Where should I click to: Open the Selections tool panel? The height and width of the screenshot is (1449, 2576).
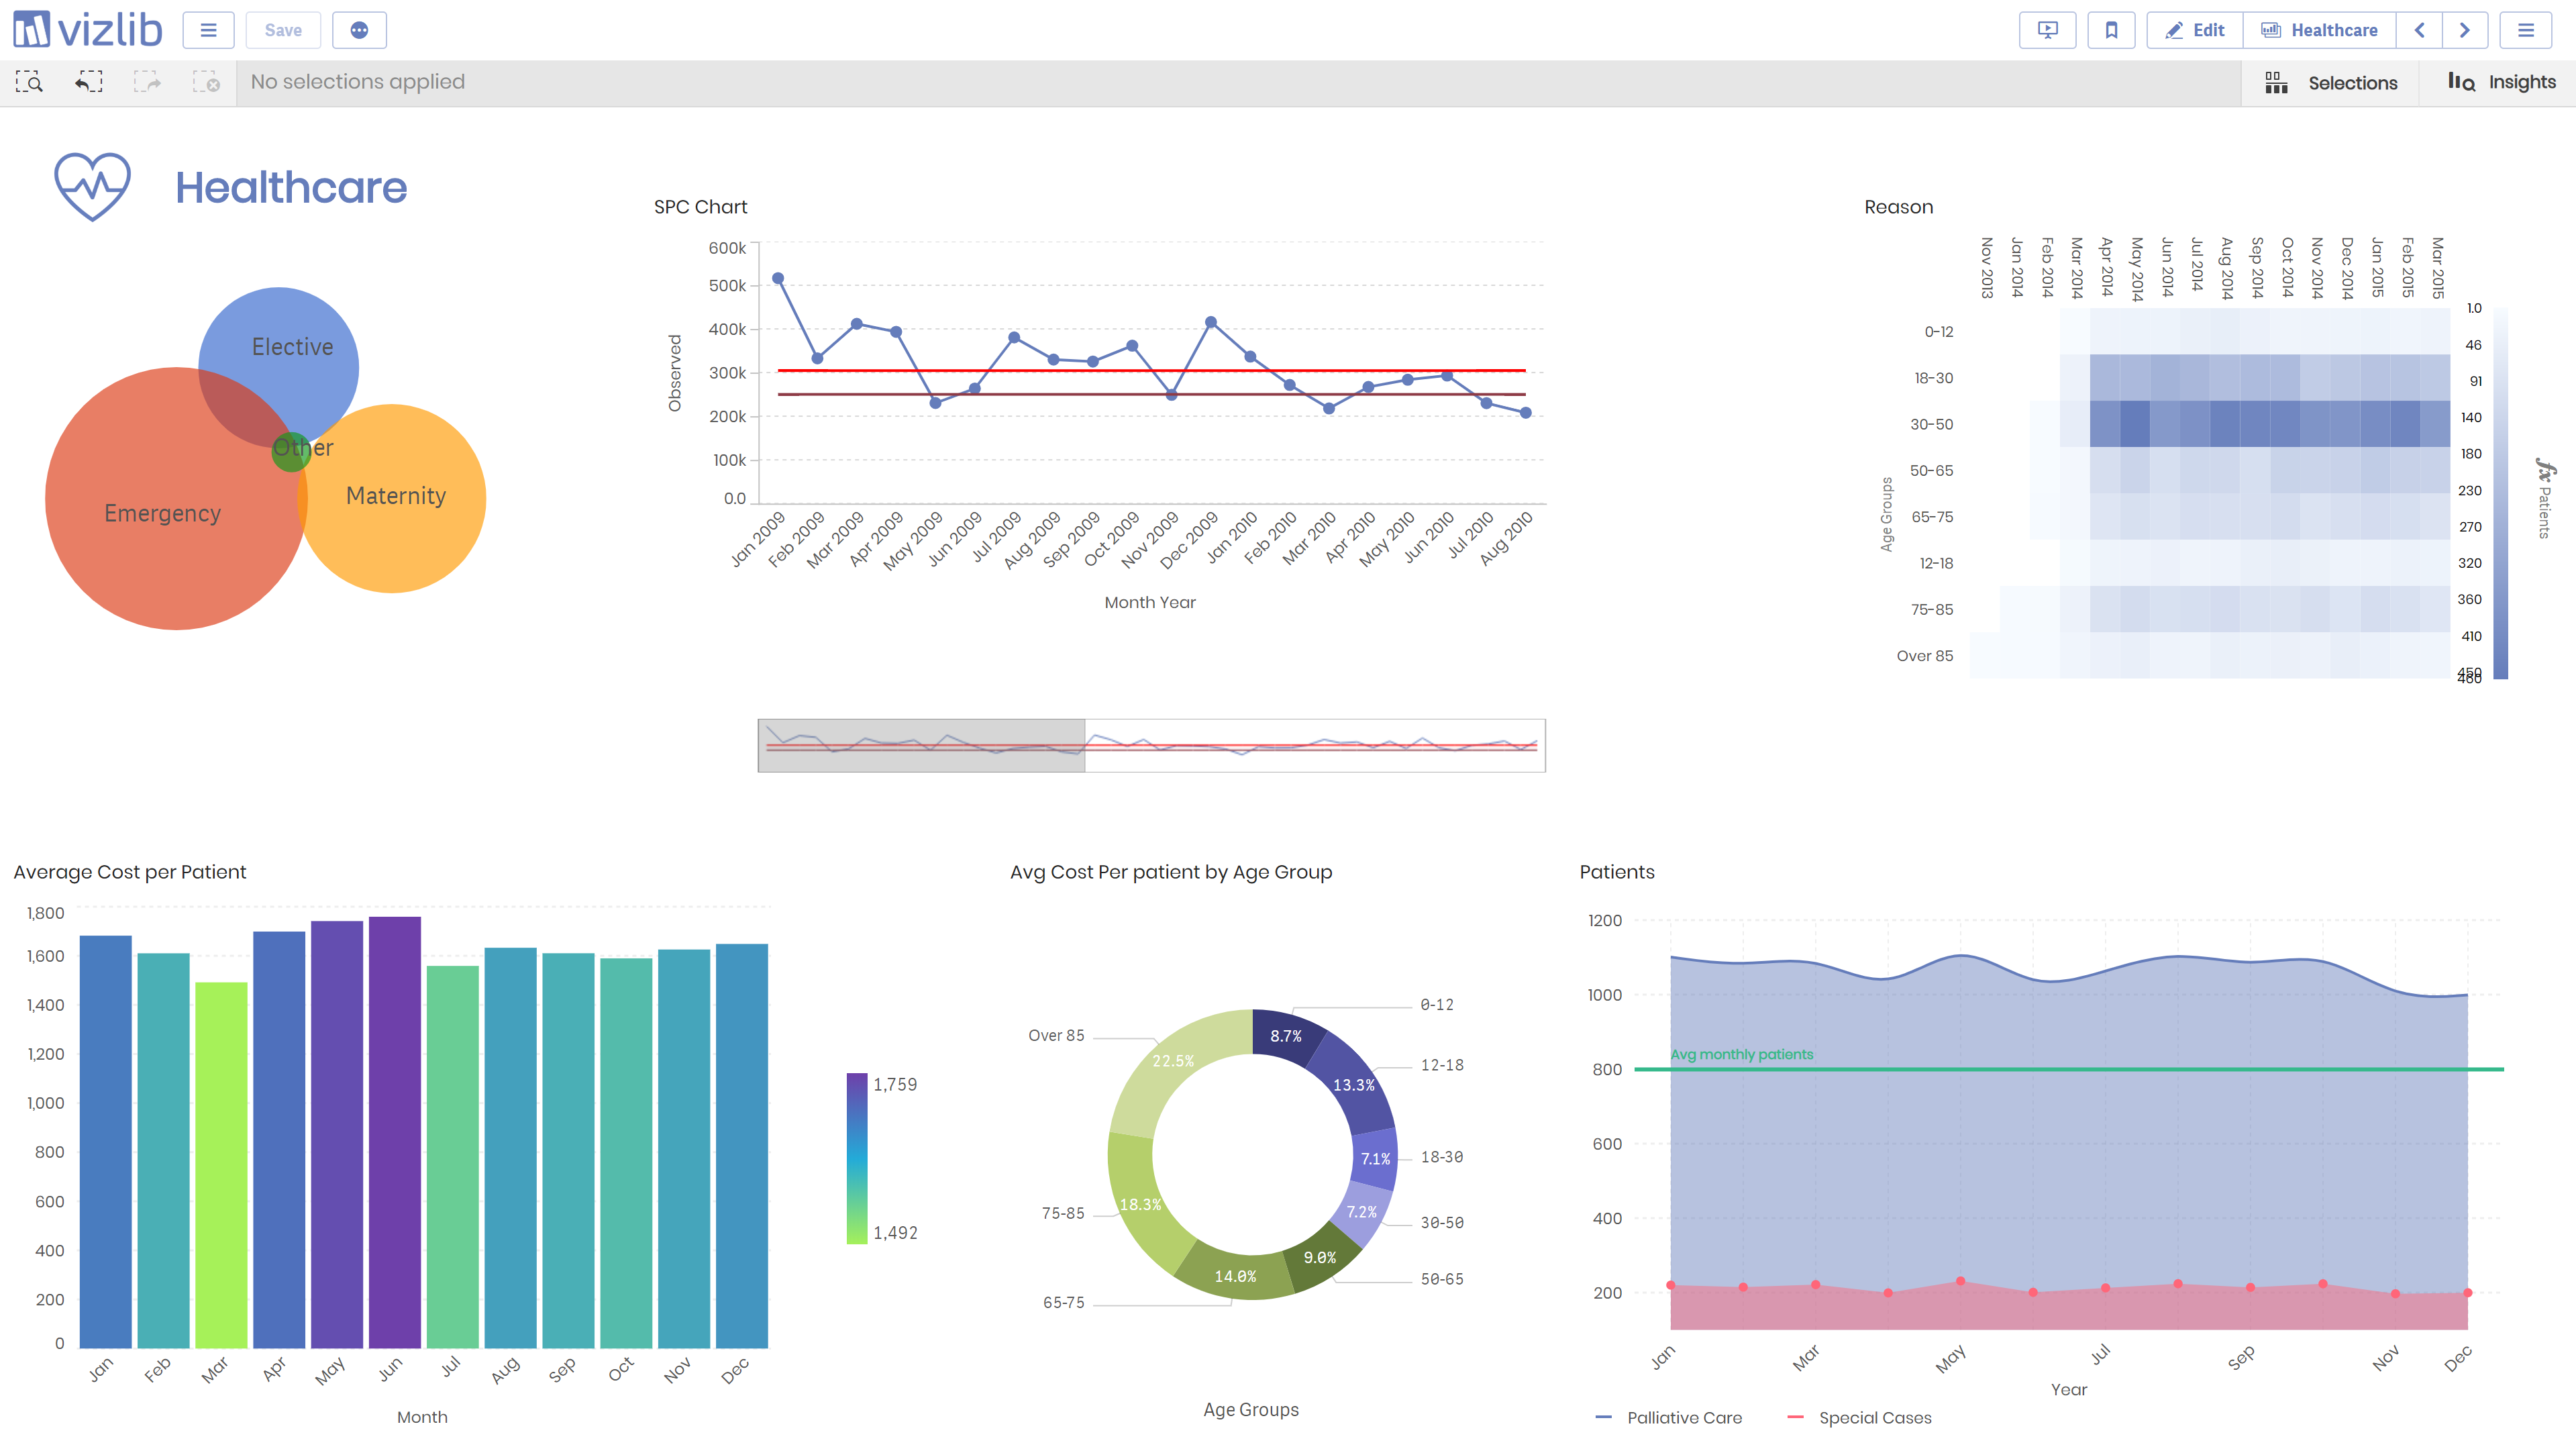click(x=2331, y=83)
